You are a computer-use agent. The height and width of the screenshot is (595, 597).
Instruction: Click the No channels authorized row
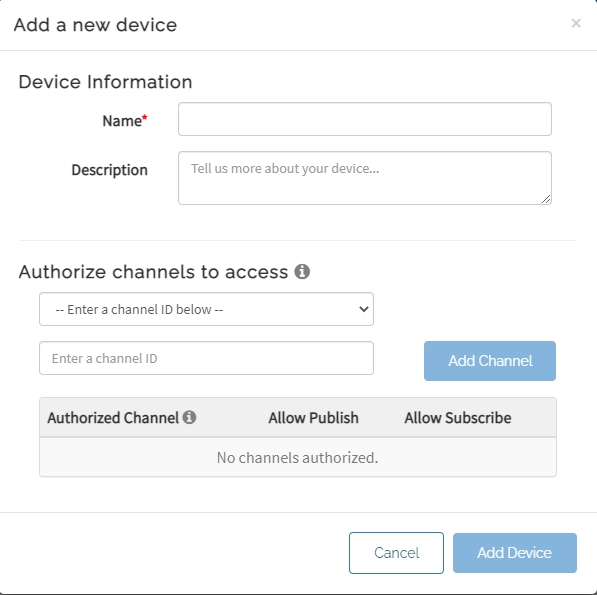point(298,457)
